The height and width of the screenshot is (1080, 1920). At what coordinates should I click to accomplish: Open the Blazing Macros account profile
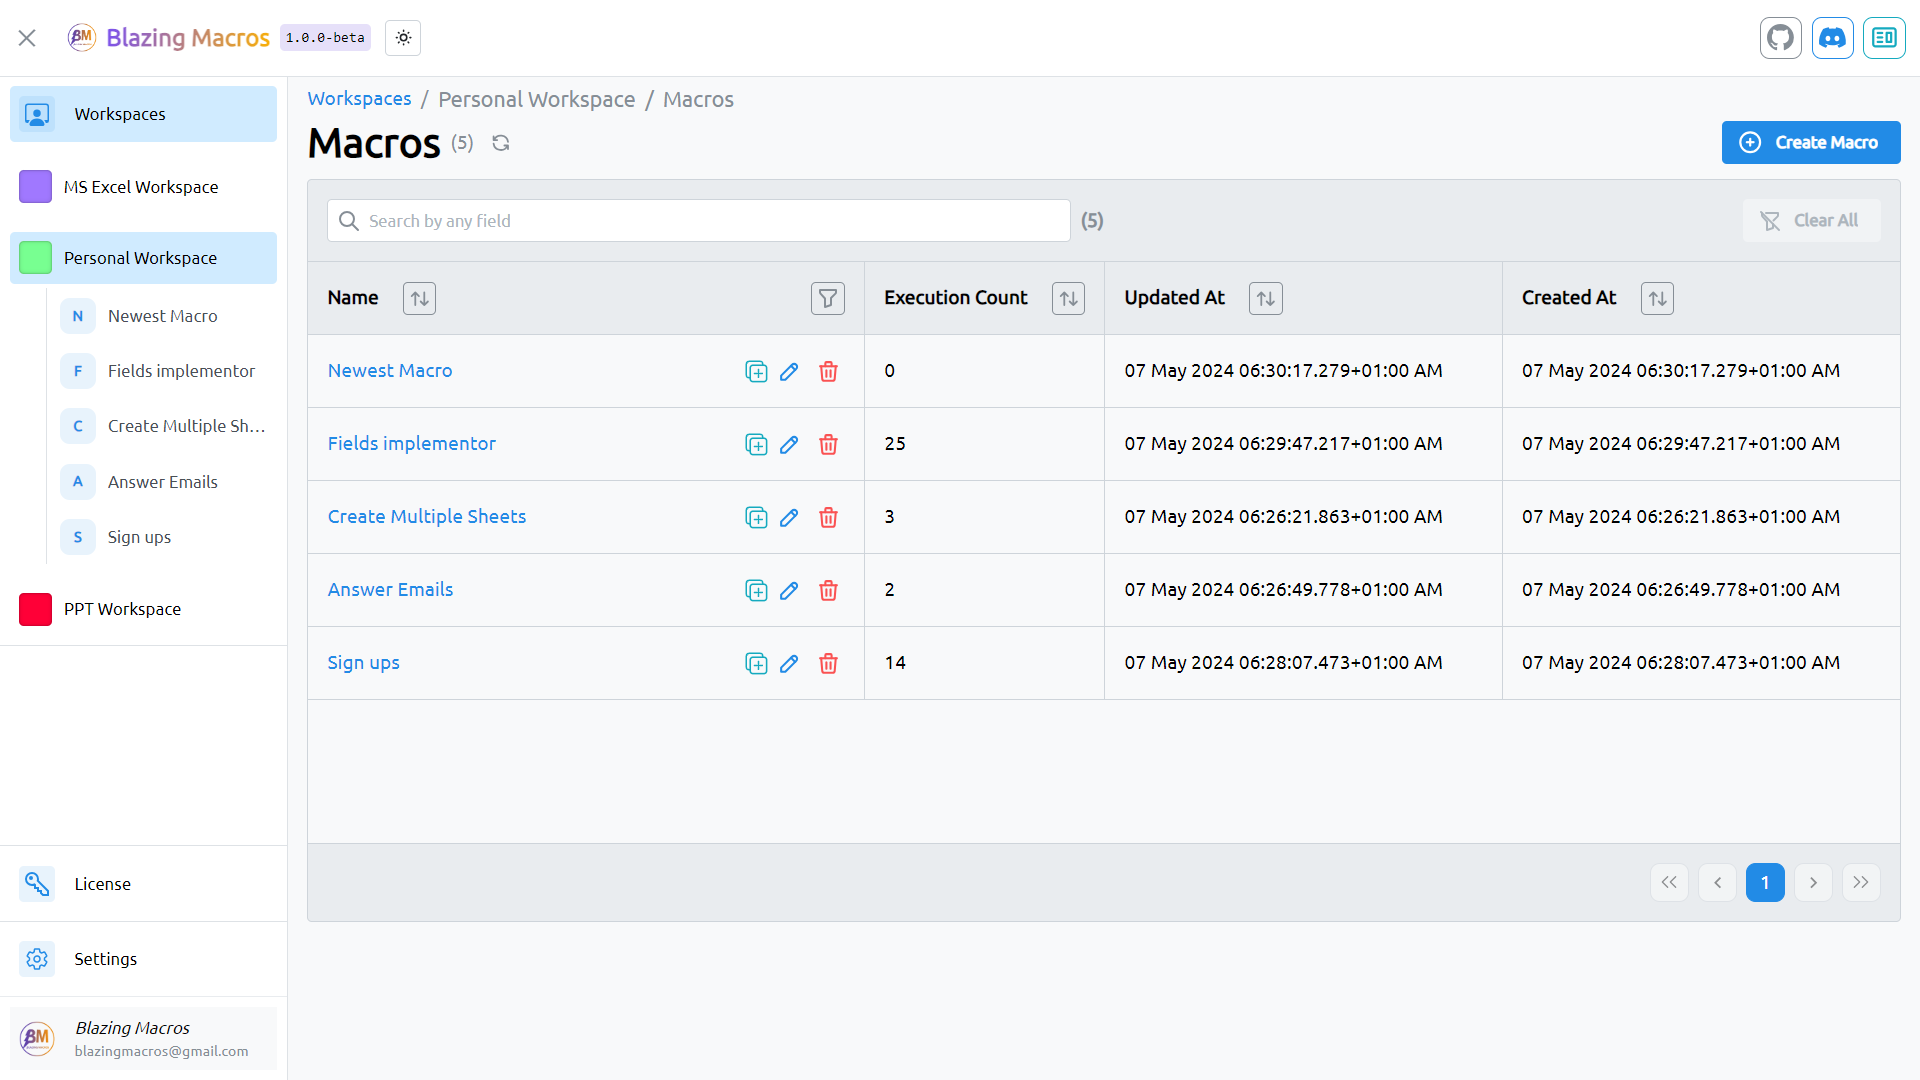(x=143, y=1039)
